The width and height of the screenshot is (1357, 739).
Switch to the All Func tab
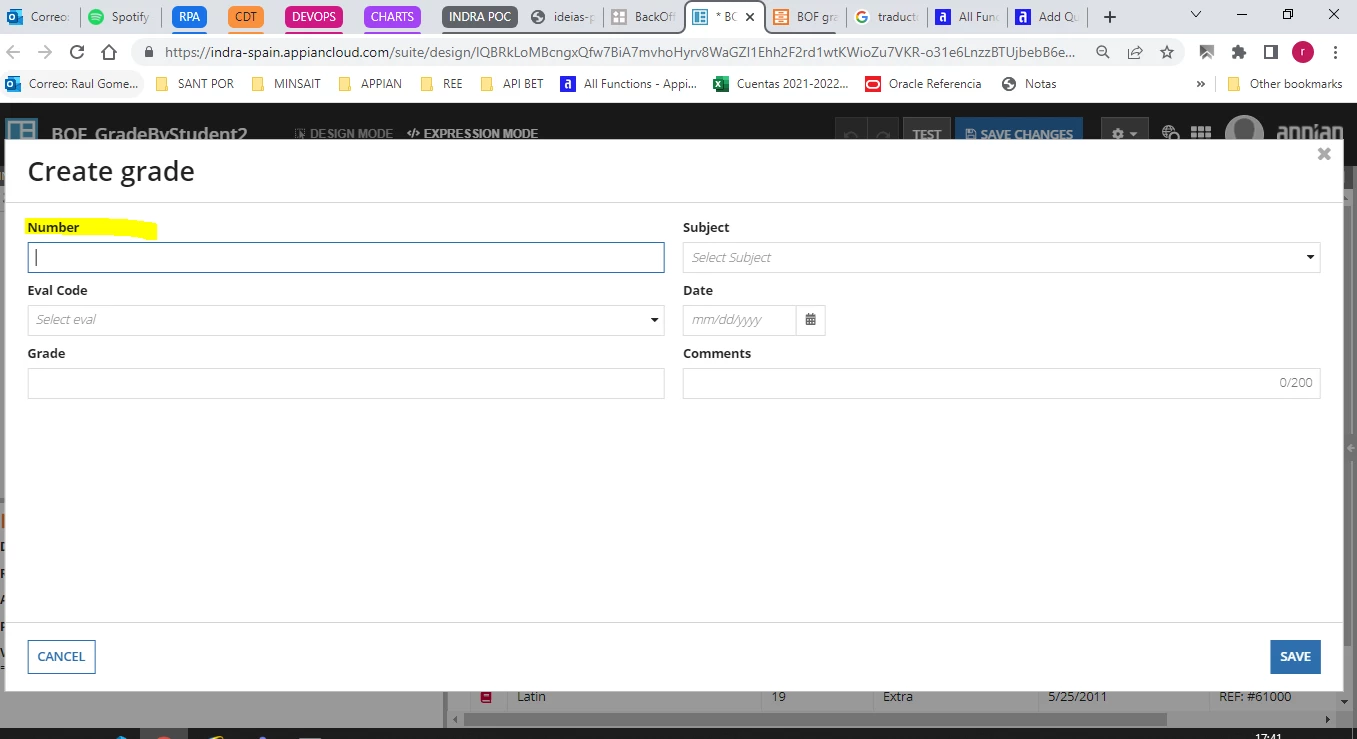point(966,17)
